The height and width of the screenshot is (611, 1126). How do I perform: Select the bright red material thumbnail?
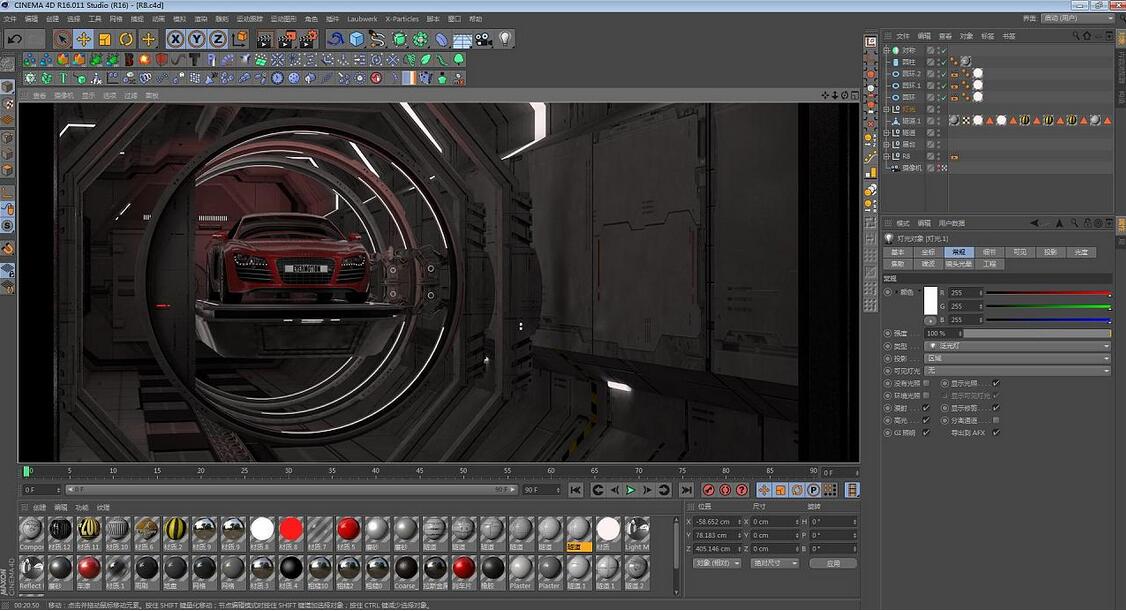(x=291, y=529)
